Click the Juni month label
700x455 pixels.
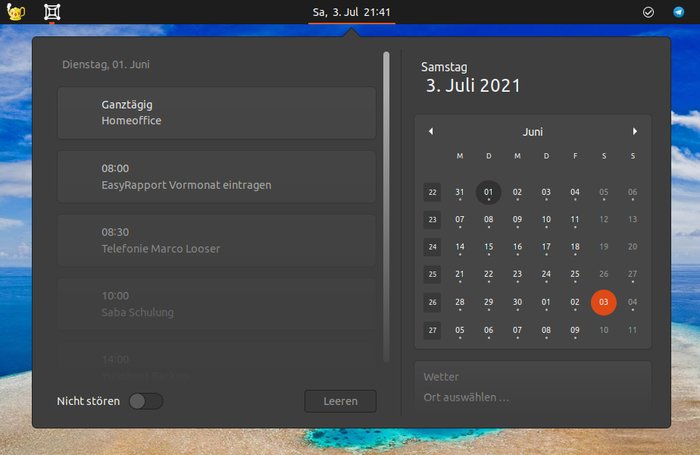tap(533, 132)
